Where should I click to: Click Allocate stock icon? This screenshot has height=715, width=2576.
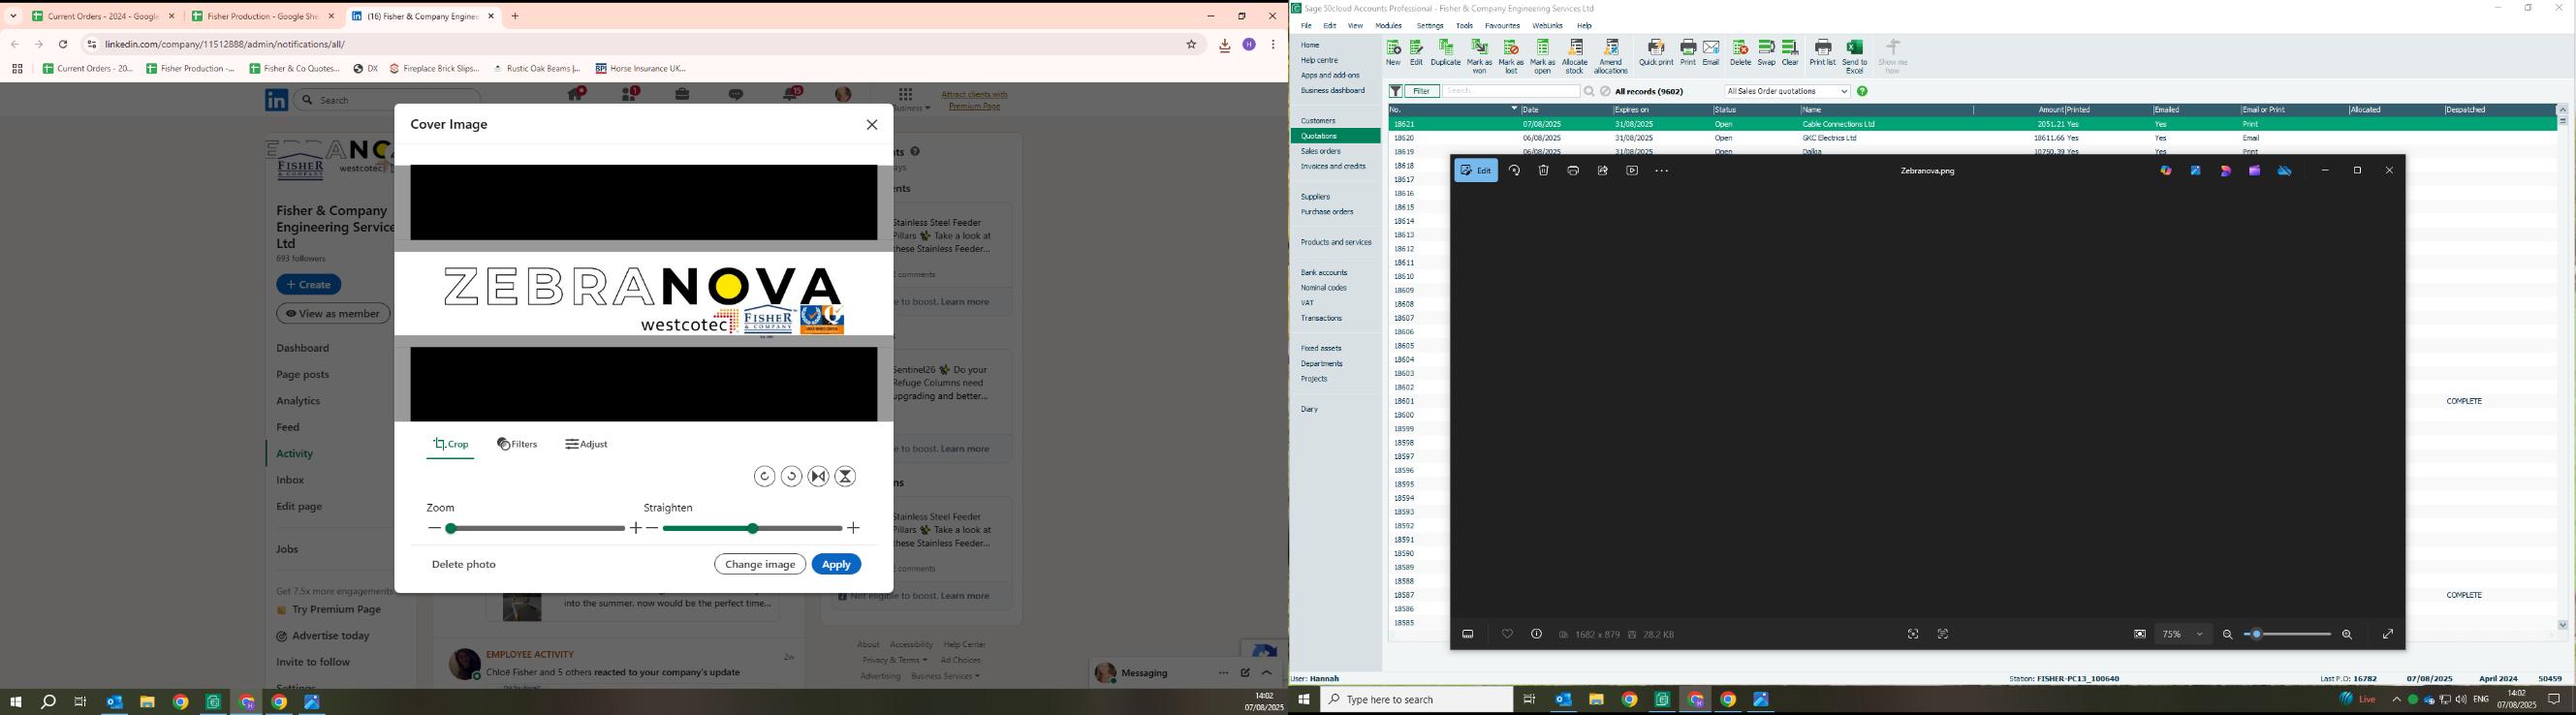[1575, 56]
